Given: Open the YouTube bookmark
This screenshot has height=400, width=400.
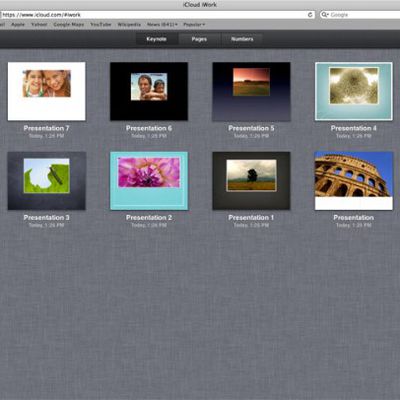Looking at the screenshot, I should pyautogui.click(x=101, y=25).
